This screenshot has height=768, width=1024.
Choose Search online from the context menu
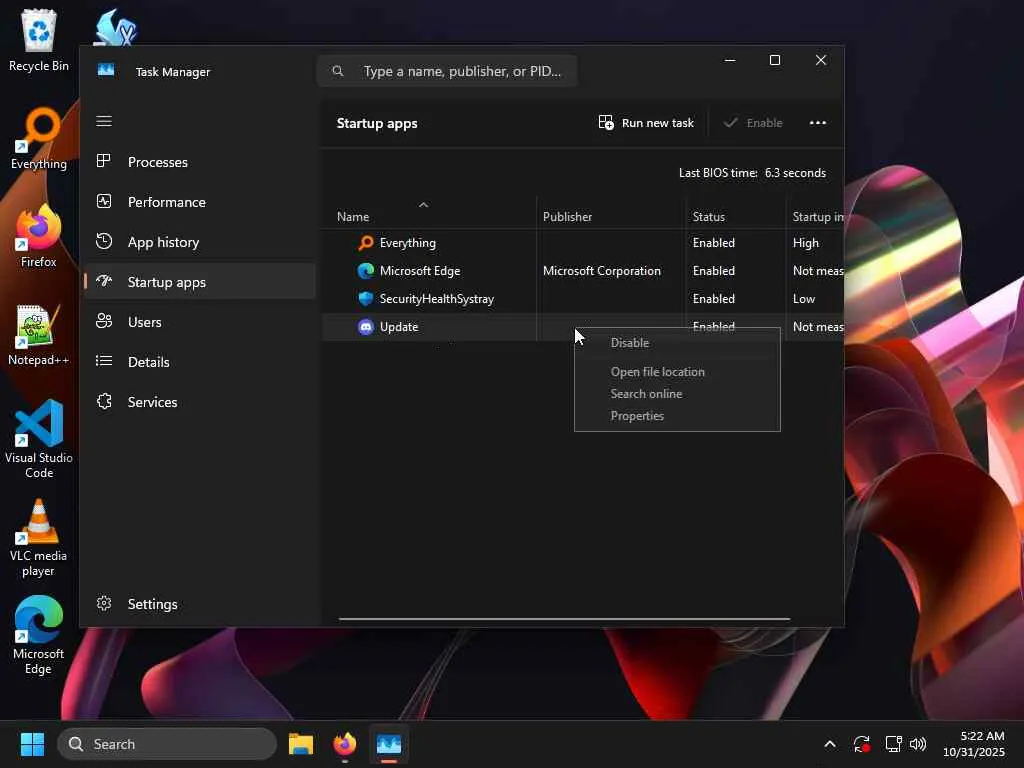[677, 394]
